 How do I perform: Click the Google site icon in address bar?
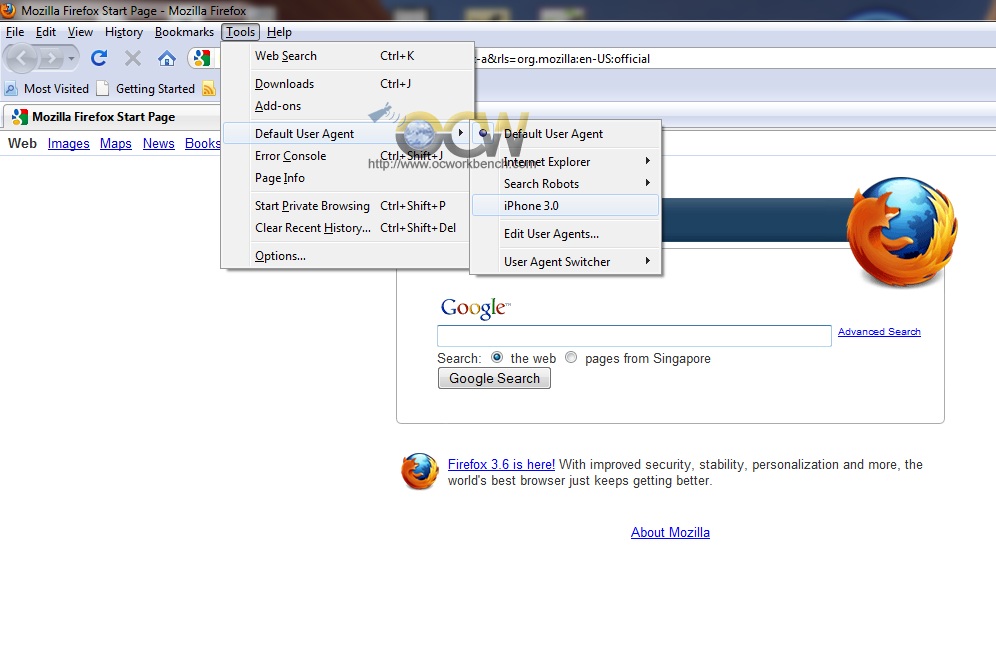201,58
